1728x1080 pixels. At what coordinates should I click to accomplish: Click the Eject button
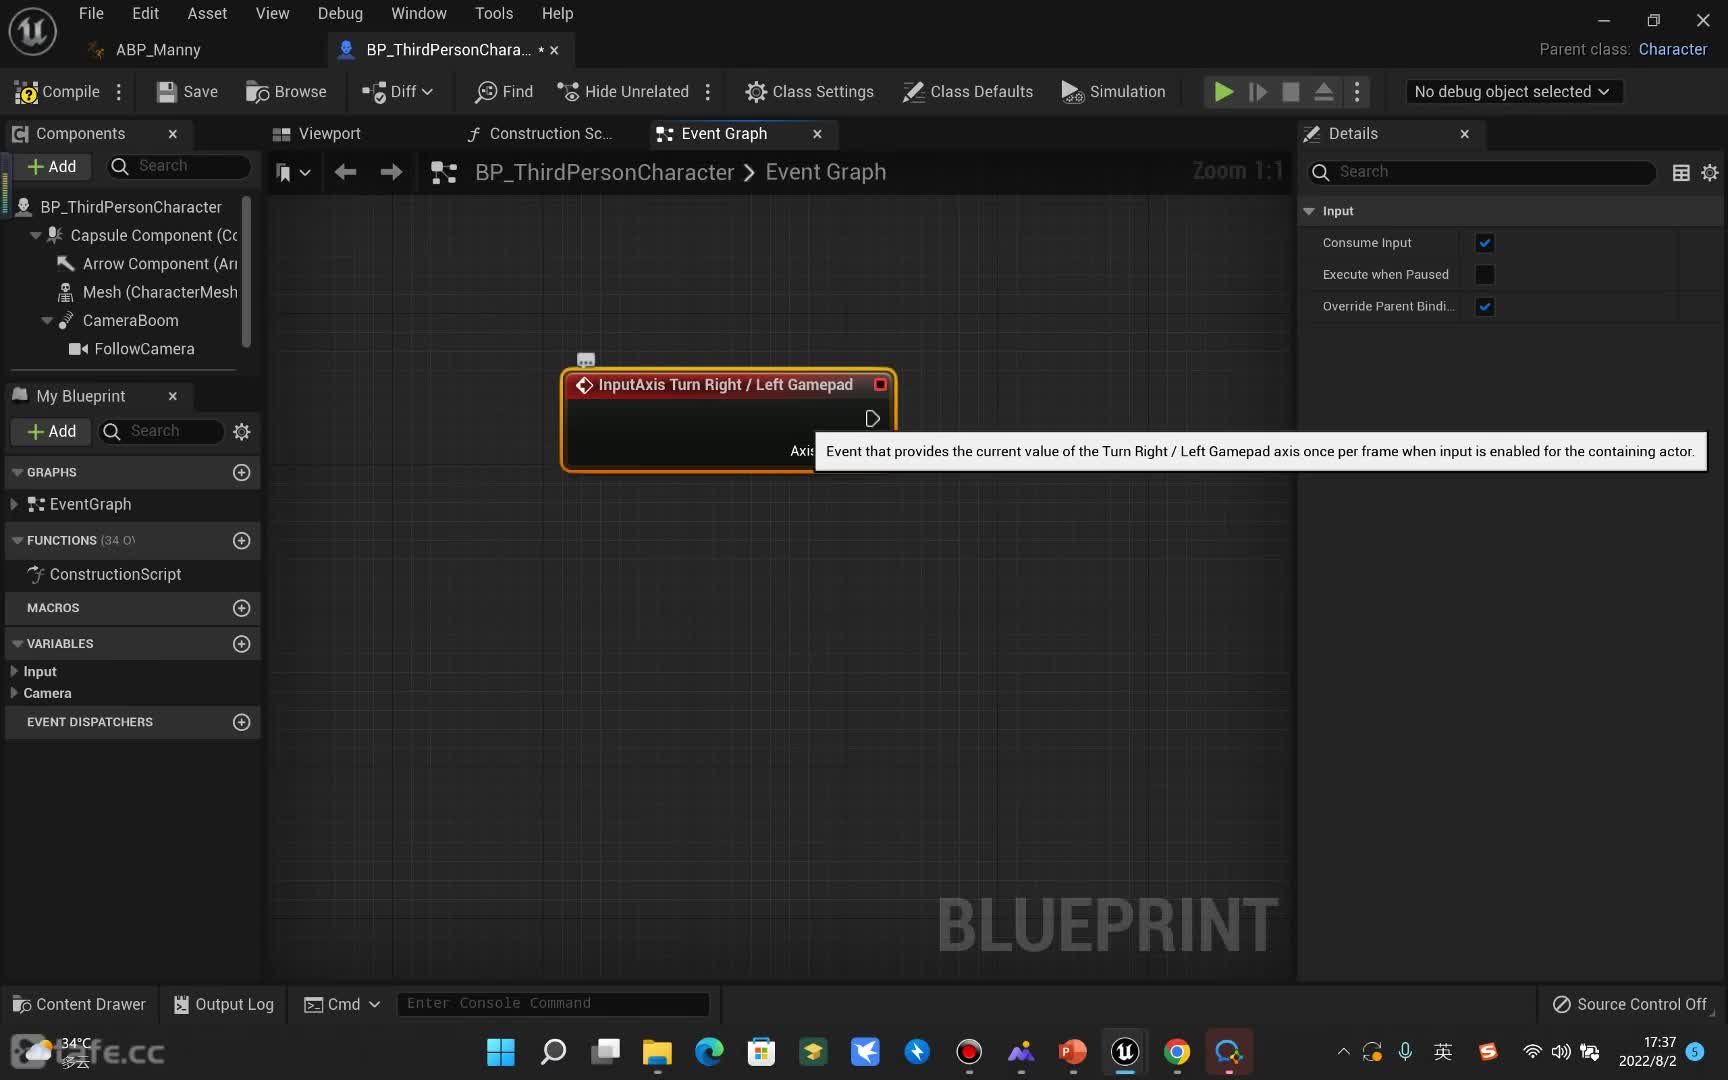(x=1323, y=92)
